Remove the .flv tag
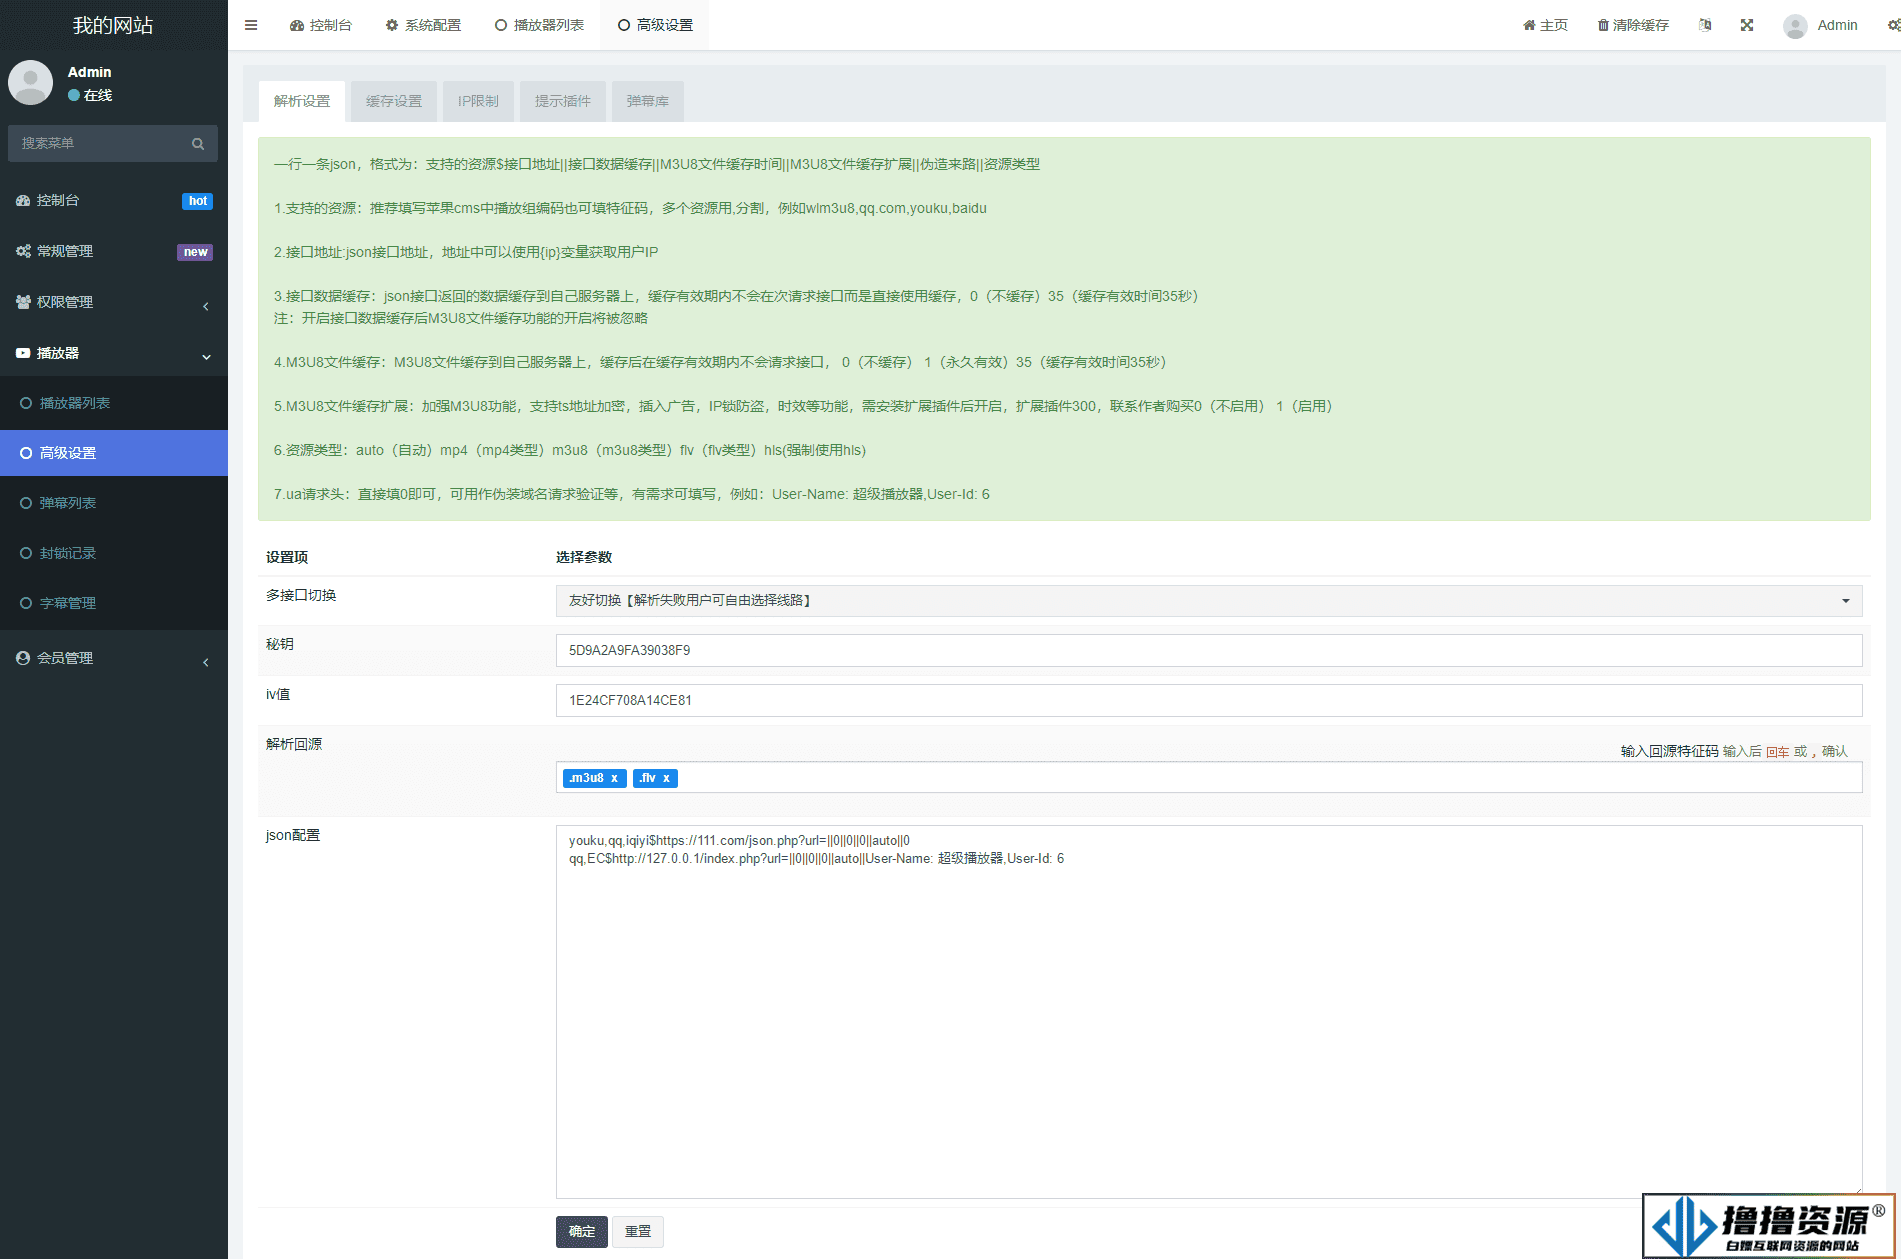Screen dimensions: 1901x1259 point(666,778)
